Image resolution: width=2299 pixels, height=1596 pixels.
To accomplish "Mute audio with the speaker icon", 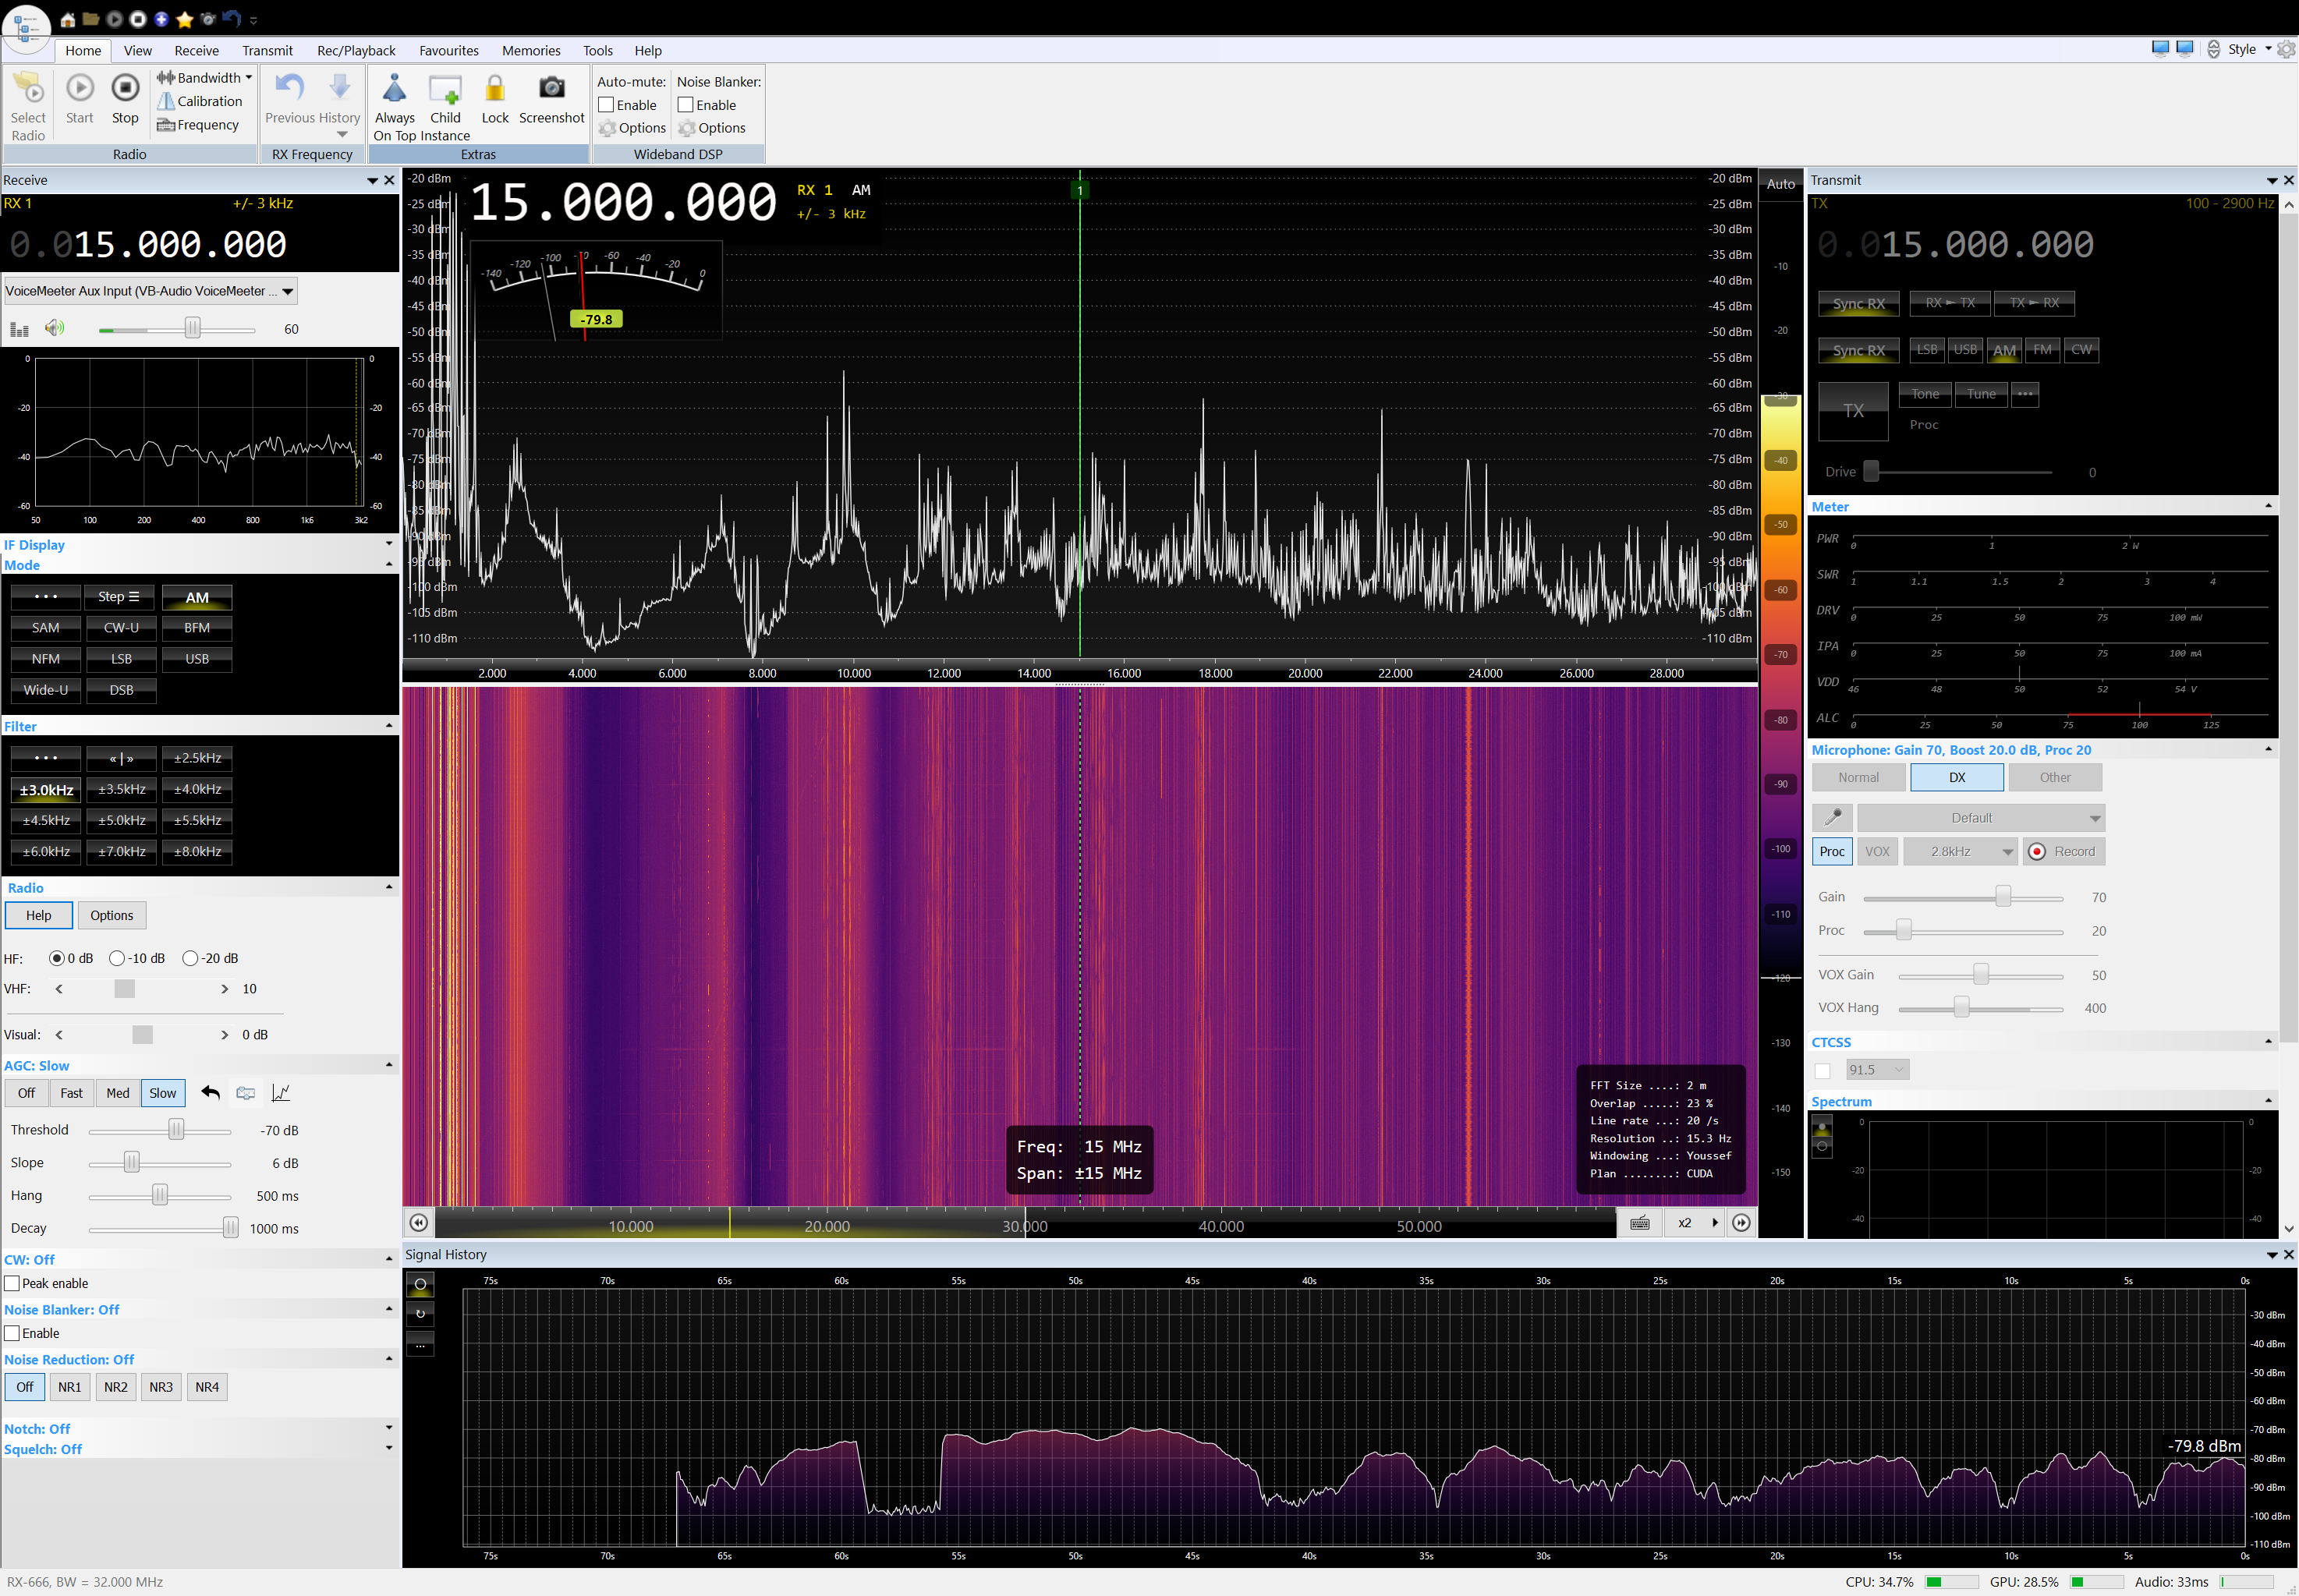I will click(55, 329).
